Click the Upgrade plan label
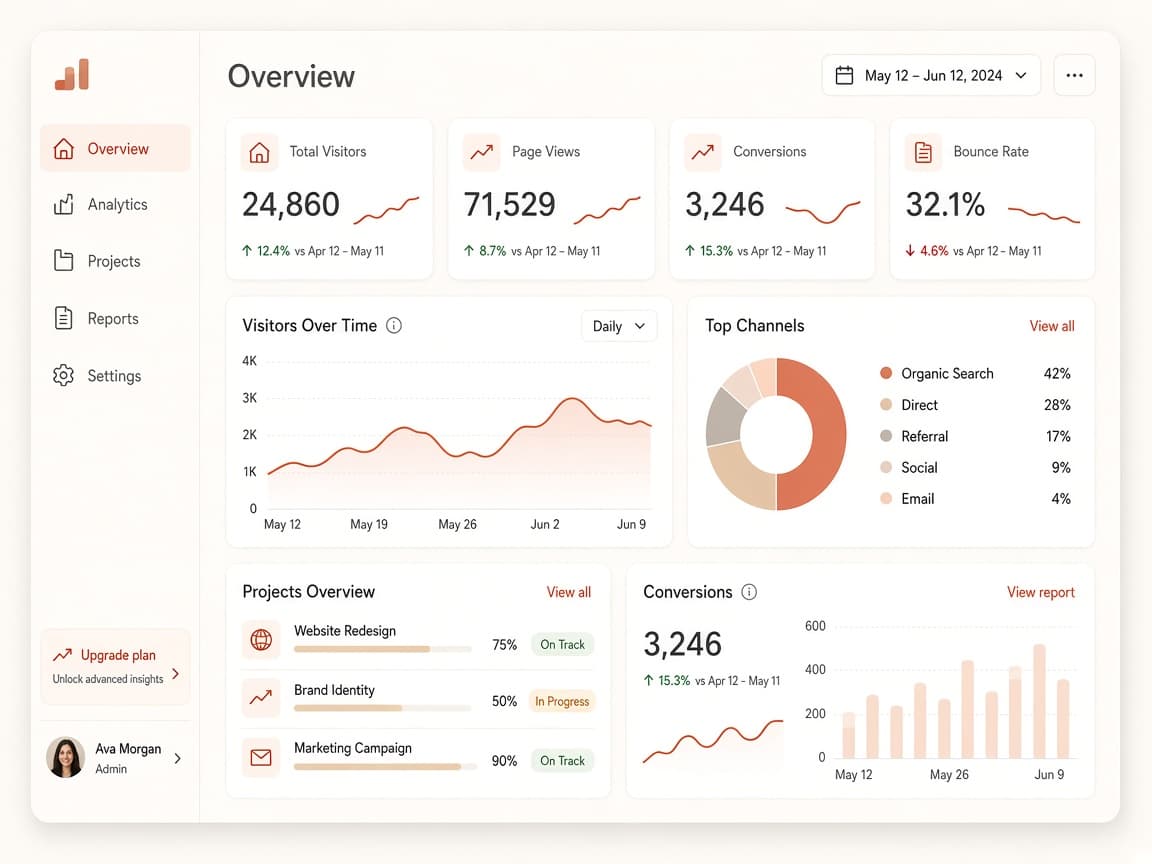This screenshot has width=1152, height=864. click(x=118, y=655)
